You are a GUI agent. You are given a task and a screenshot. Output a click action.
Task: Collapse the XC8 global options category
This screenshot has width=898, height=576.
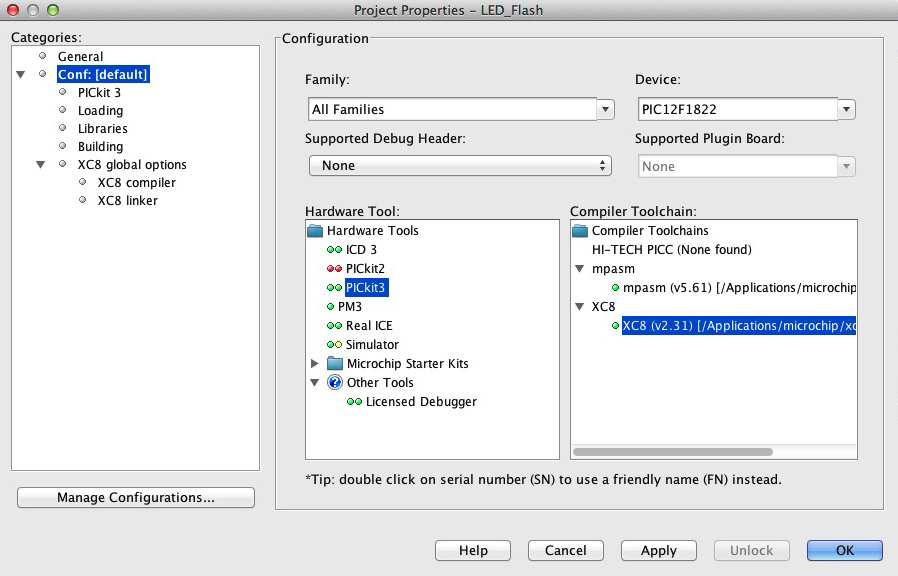coord(41,165)
